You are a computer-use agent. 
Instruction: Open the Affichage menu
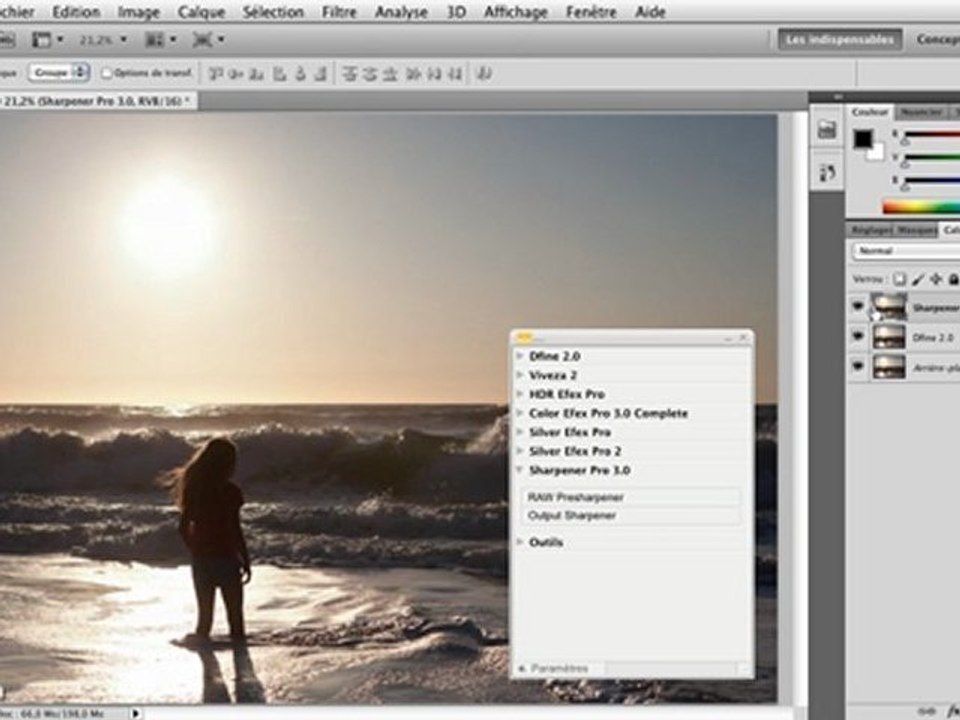516,12
